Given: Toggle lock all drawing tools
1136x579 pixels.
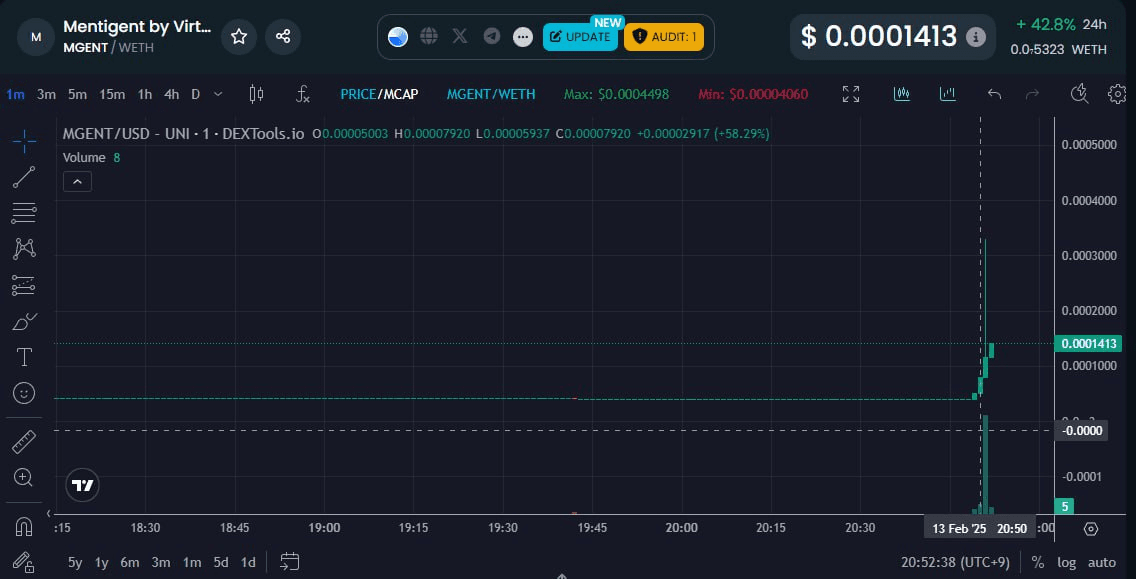Looking at the screenshot, I should (24, 562).
